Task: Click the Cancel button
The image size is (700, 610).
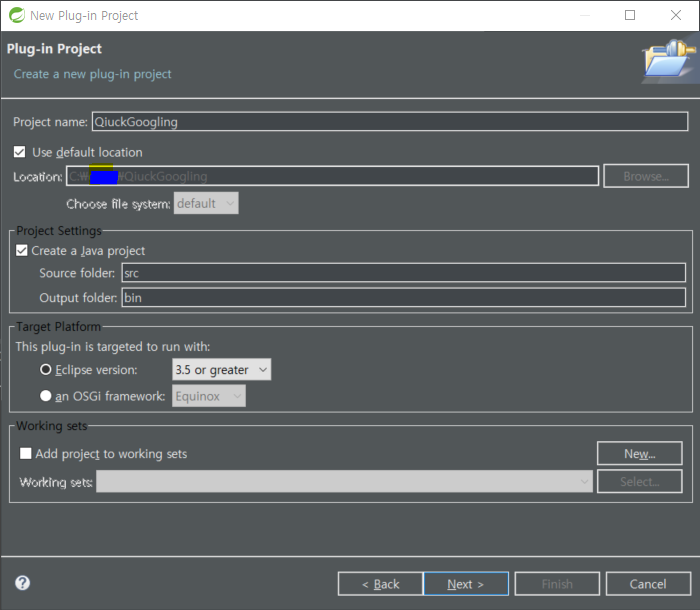Action: (648, 584)
